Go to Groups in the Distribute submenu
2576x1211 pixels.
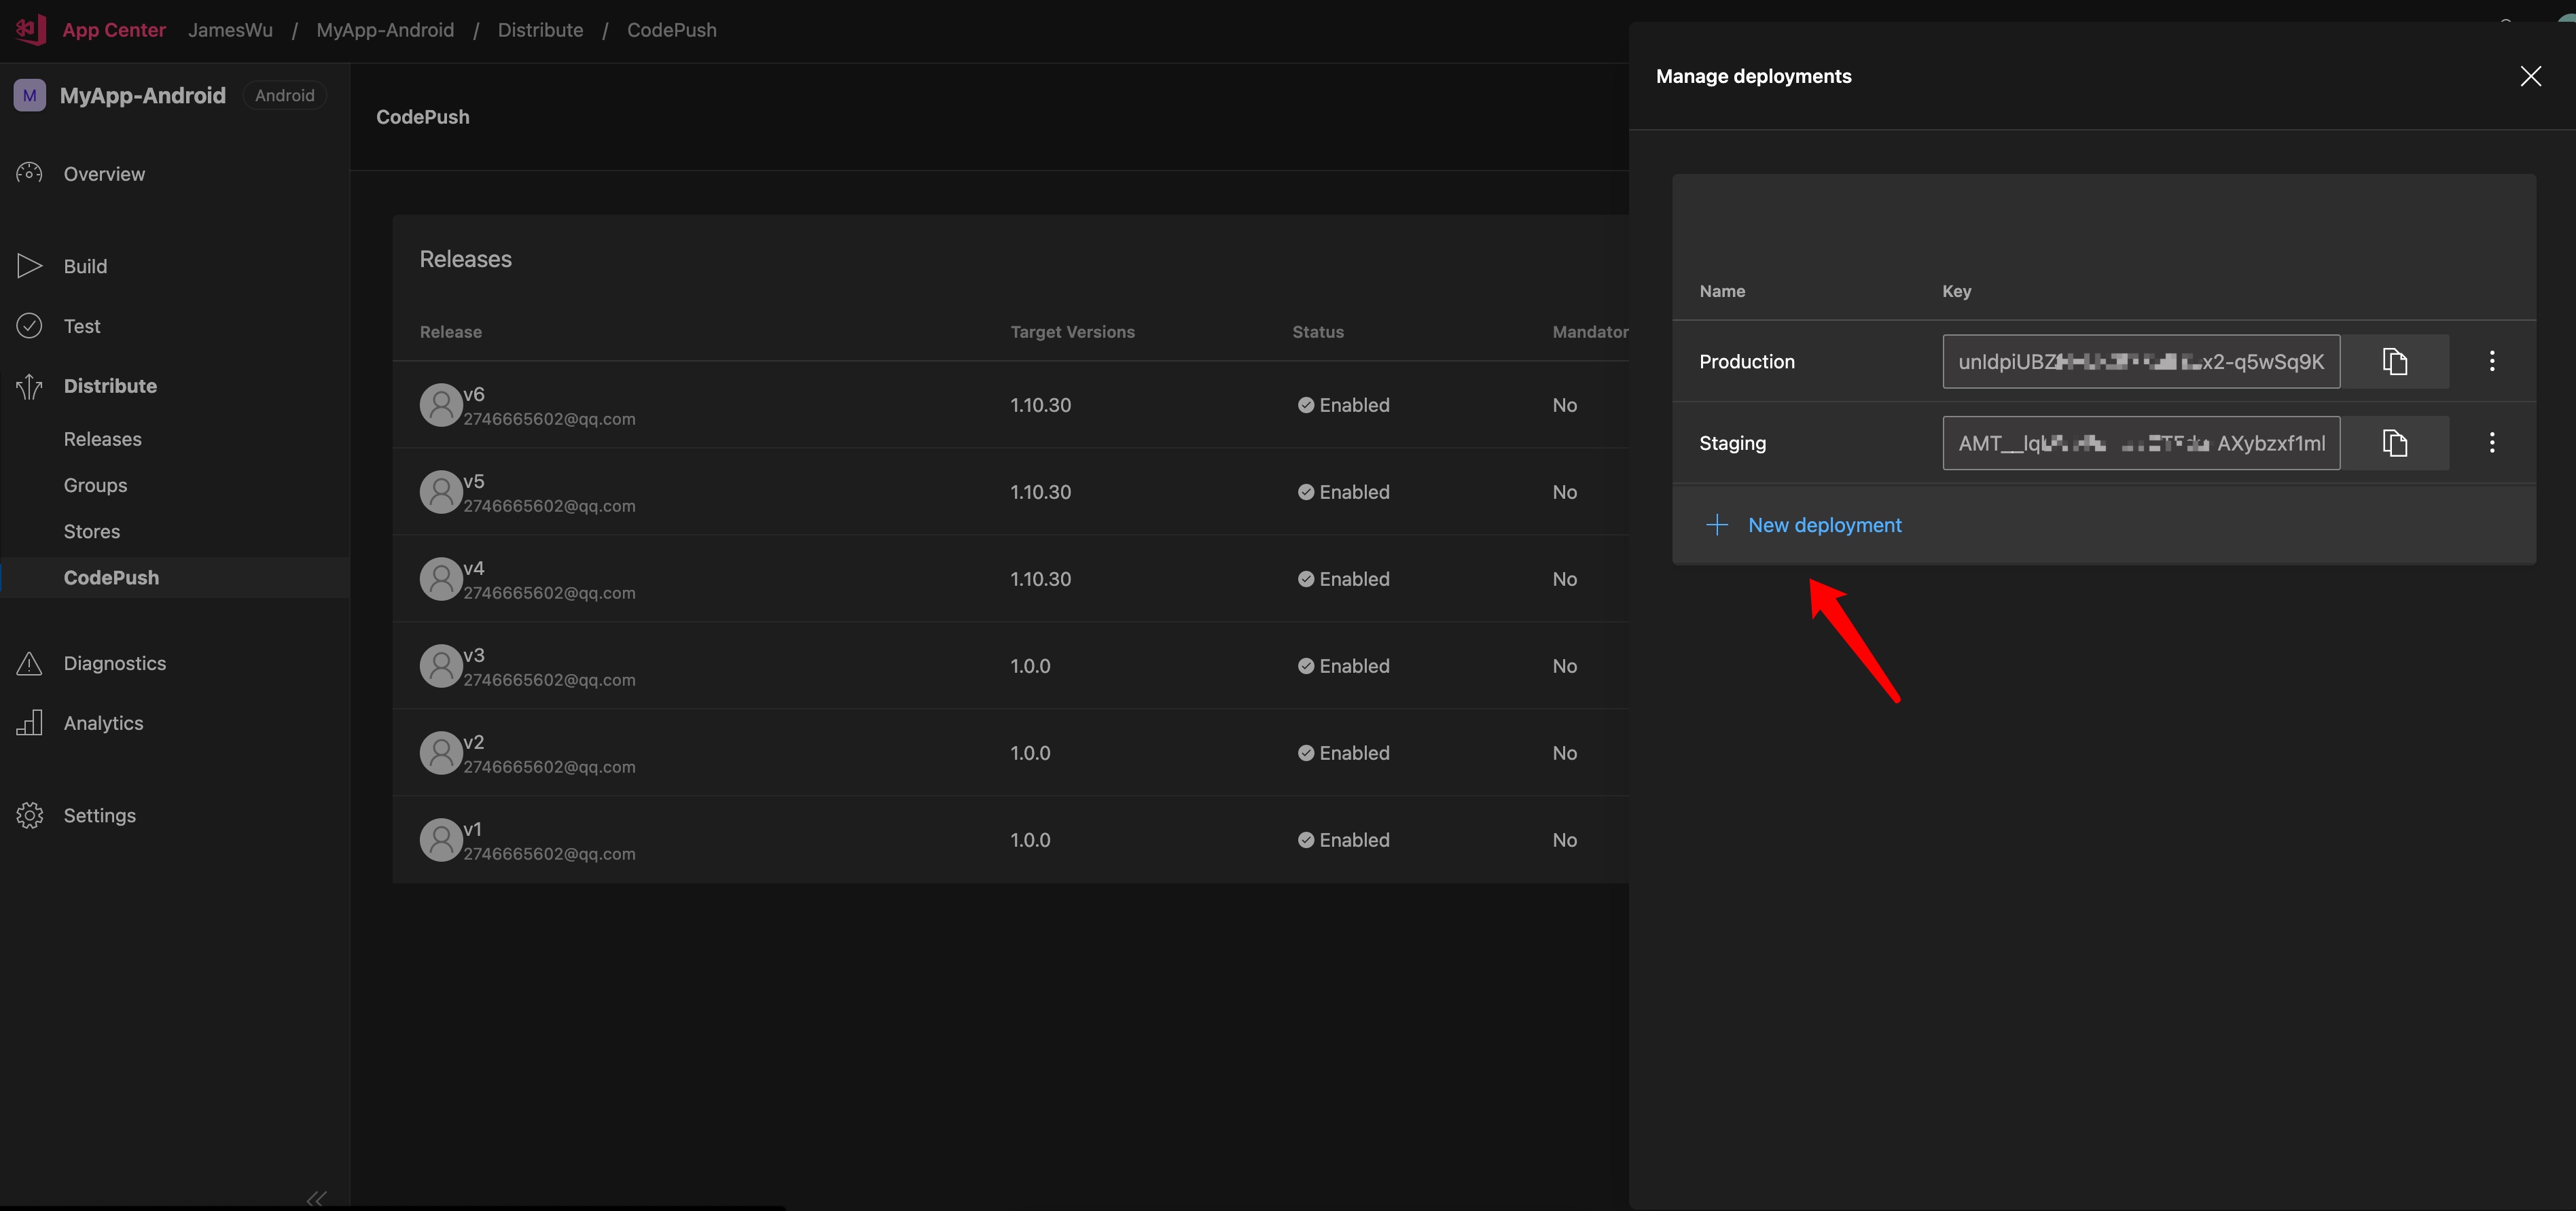pyautogui.click(x=95, y=485)
